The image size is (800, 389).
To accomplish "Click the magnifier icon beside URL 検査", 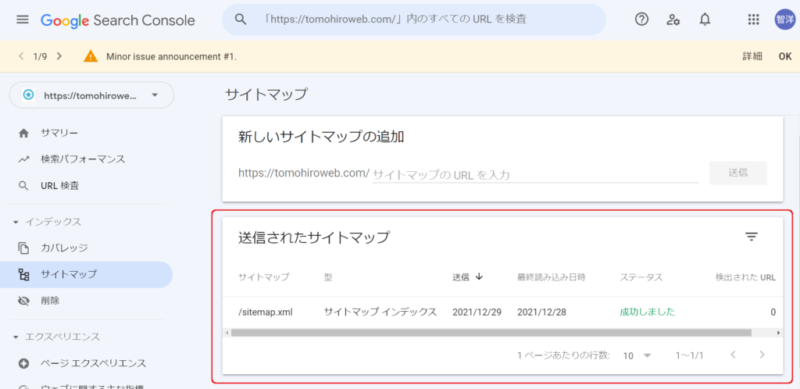I will (x=23, y=186).
